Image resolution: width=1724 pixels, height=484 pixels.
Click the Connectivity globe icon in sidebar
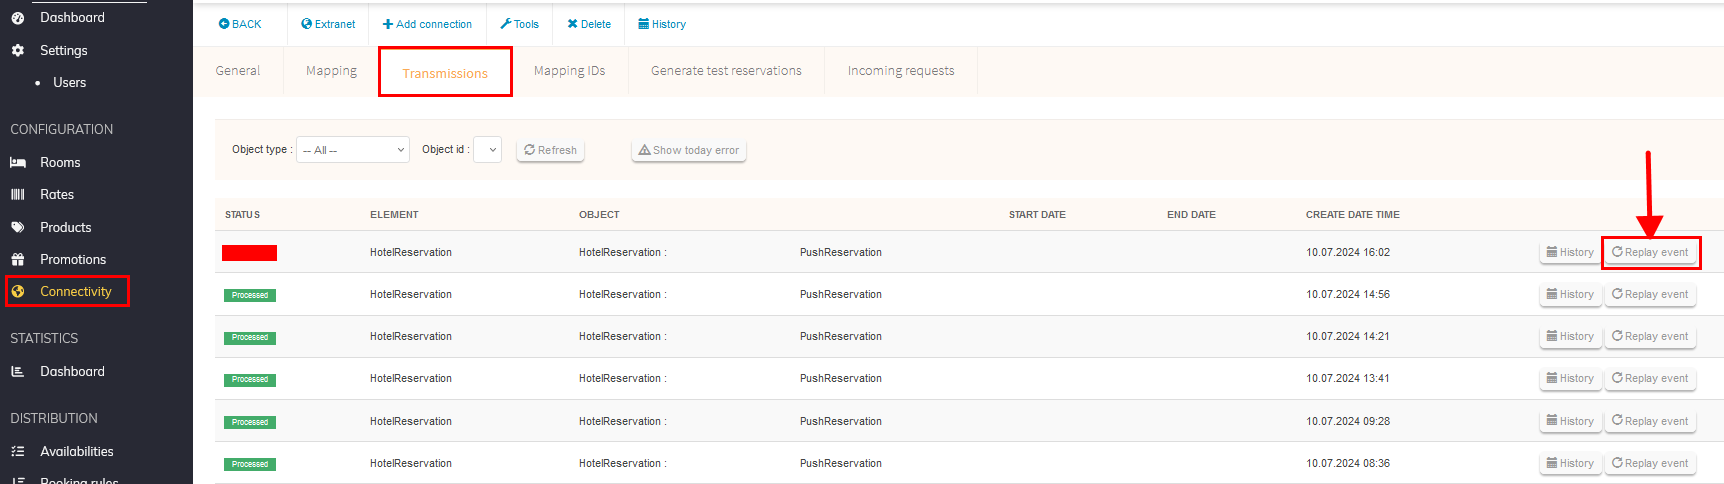click(x=18, y=291)
